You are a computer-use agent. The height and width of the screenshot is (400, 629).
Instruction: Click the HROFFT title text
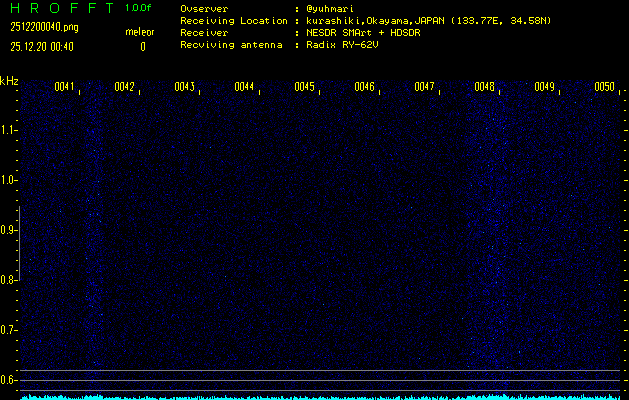pyautogui.click(x=62, y=8)
